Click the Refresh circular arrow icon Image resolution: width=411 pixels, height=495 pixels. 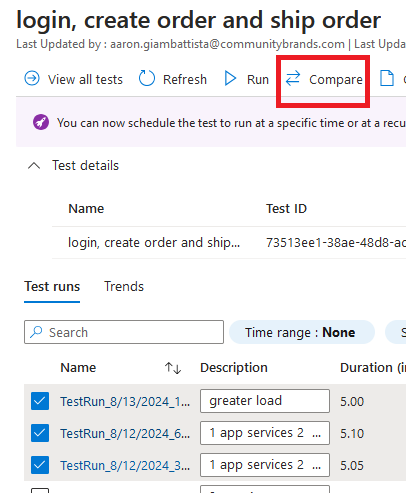pos(147,79)
